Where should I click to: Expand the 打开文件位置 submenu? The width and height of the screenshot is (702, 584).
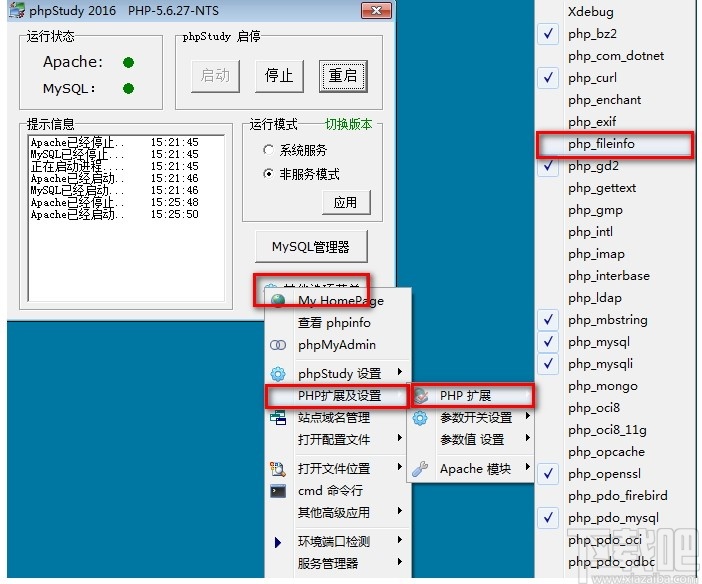coord(338,468)
